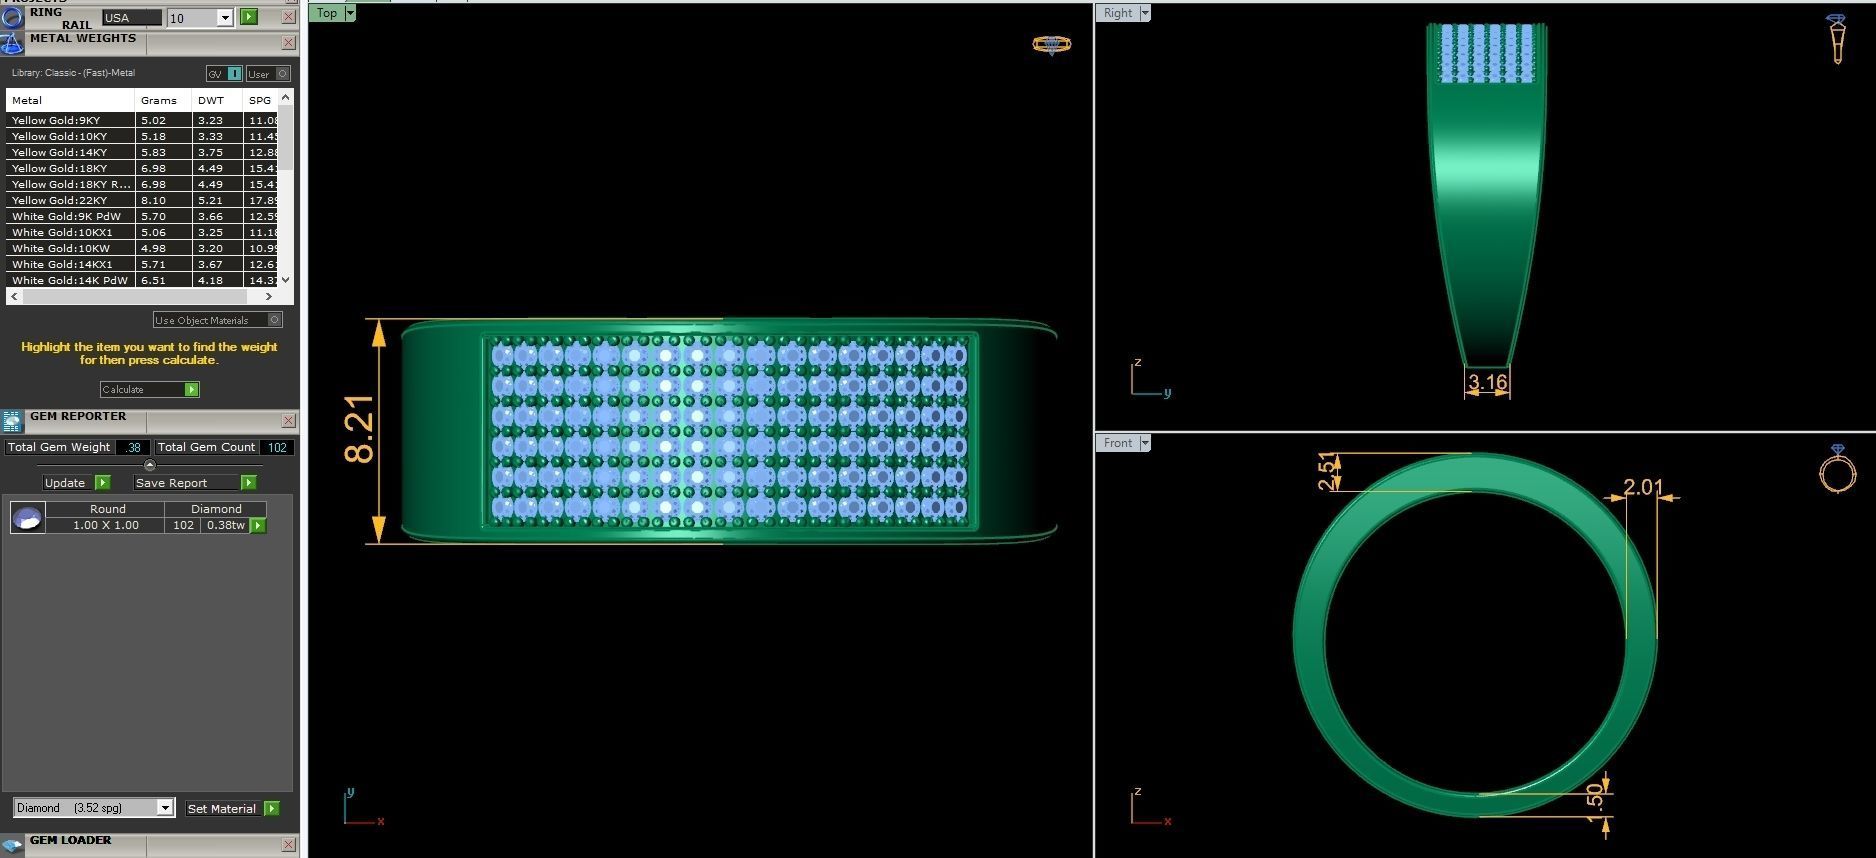Click the USA ring standard field
This screenshot has width=1876, height=858.
(131, 18)
